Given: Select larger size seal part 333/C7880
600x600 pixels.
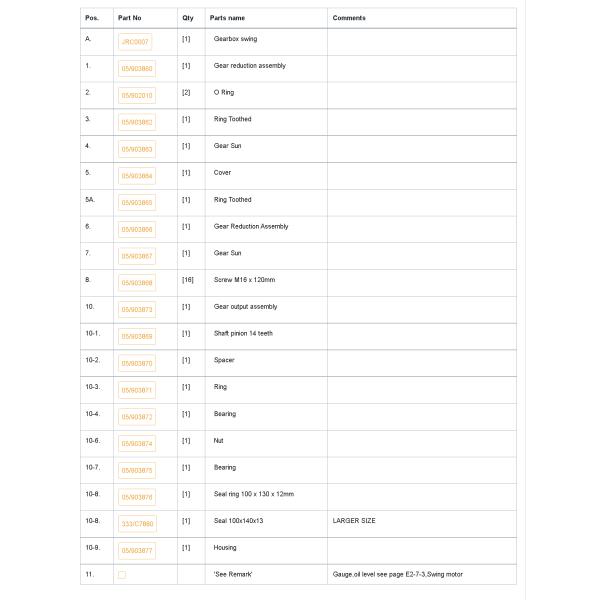Looking at the screenshot, I should click(x=137, y=524).
